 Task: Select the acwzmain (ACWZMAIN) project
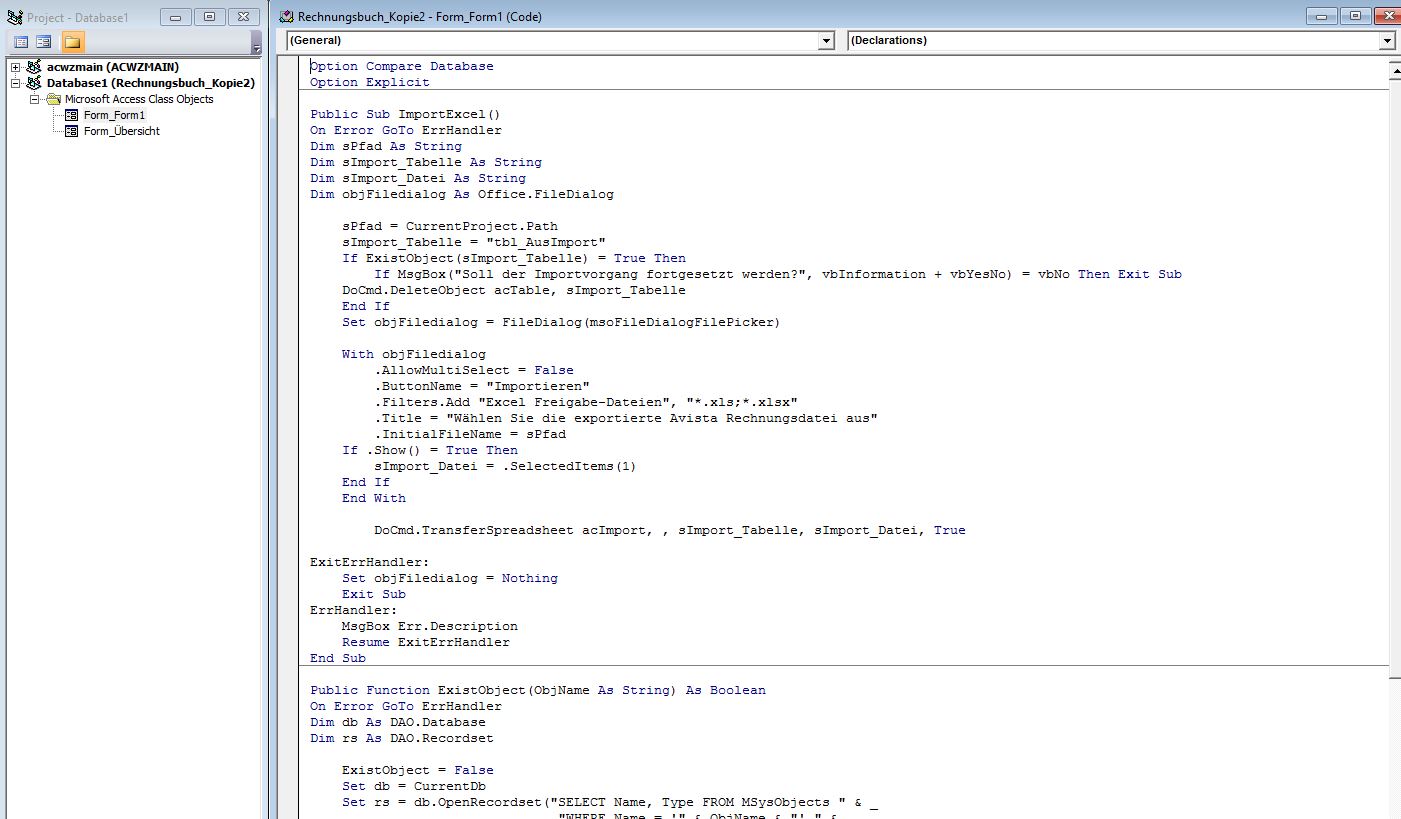[113, 67]
